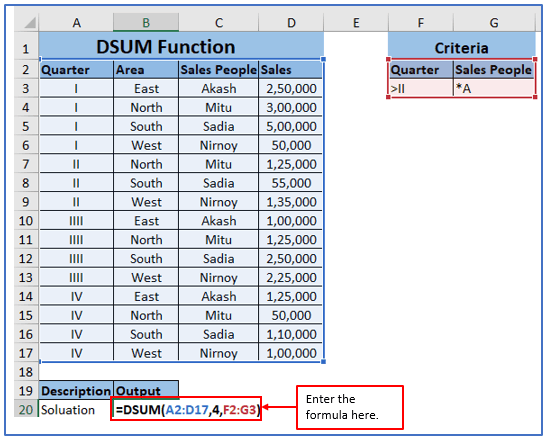Click the criteria Quarter header in F2
548x440 pixels.
[421, 70]
